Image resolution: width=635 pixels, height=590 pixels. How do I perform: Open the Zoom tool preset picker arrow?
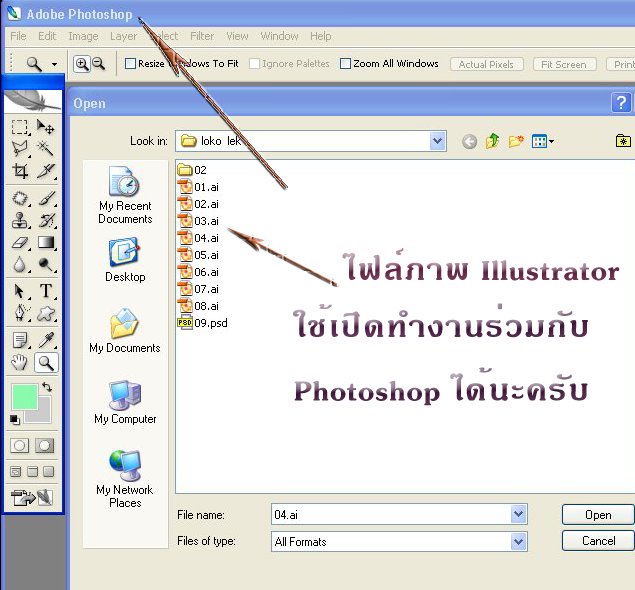click(x=54, y=64)
